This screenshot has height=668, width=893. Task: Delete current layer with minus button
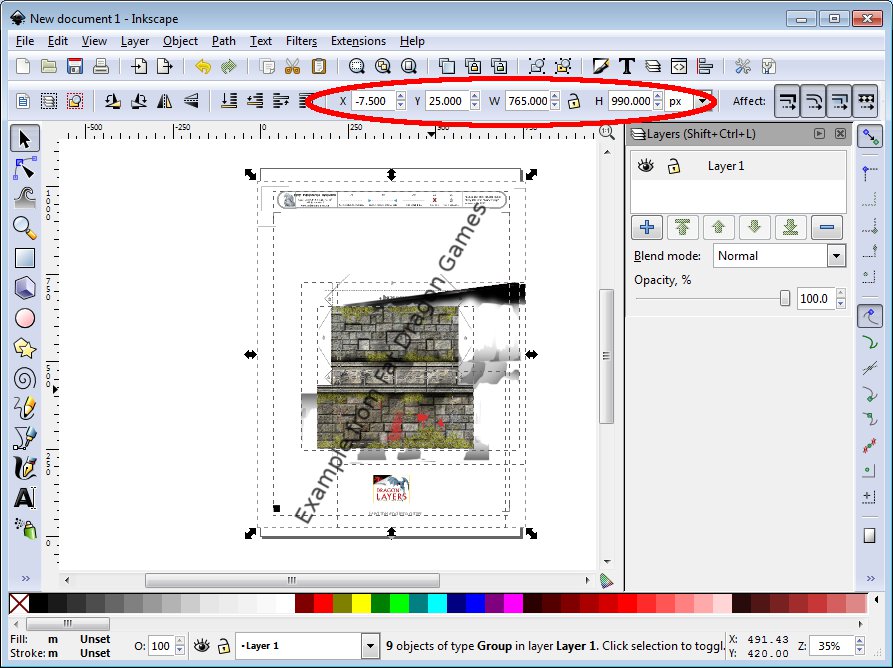pyautogui.click(x=826, y=227)
